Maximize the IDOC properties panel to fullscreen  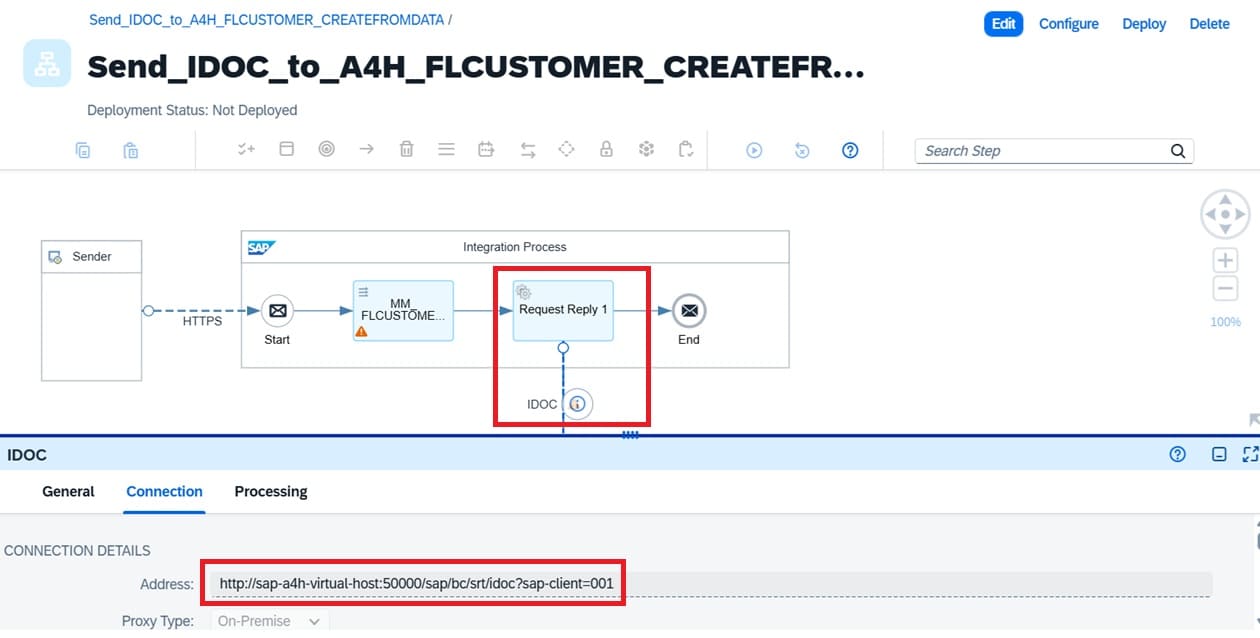[1249, 455]
